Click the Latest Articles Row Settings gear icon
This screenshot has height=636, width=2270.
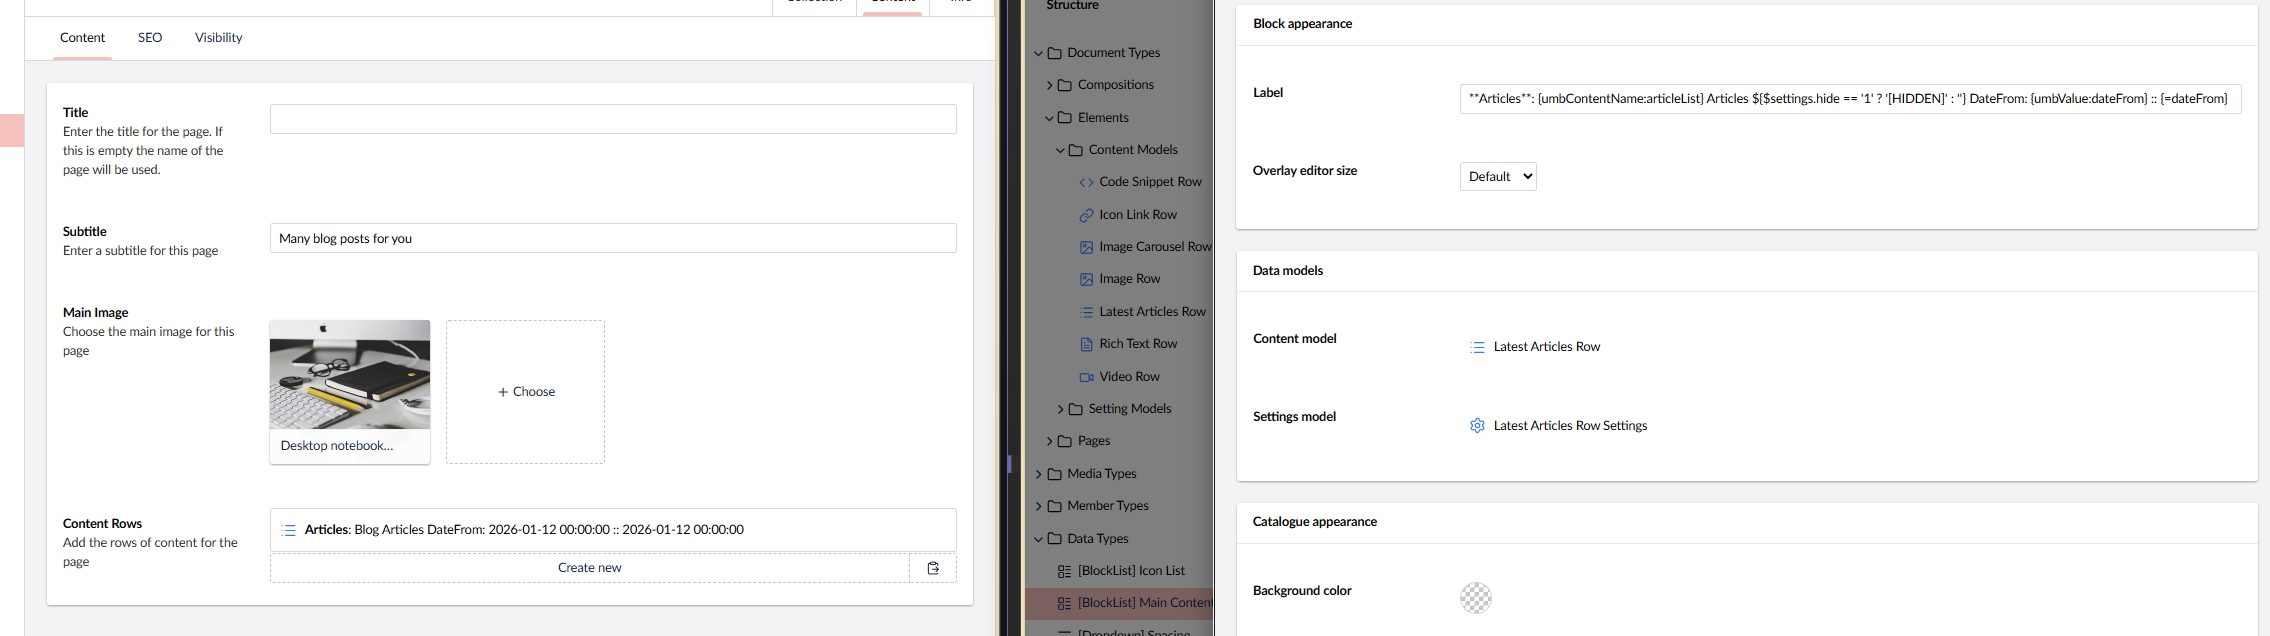pos(1477,426)
